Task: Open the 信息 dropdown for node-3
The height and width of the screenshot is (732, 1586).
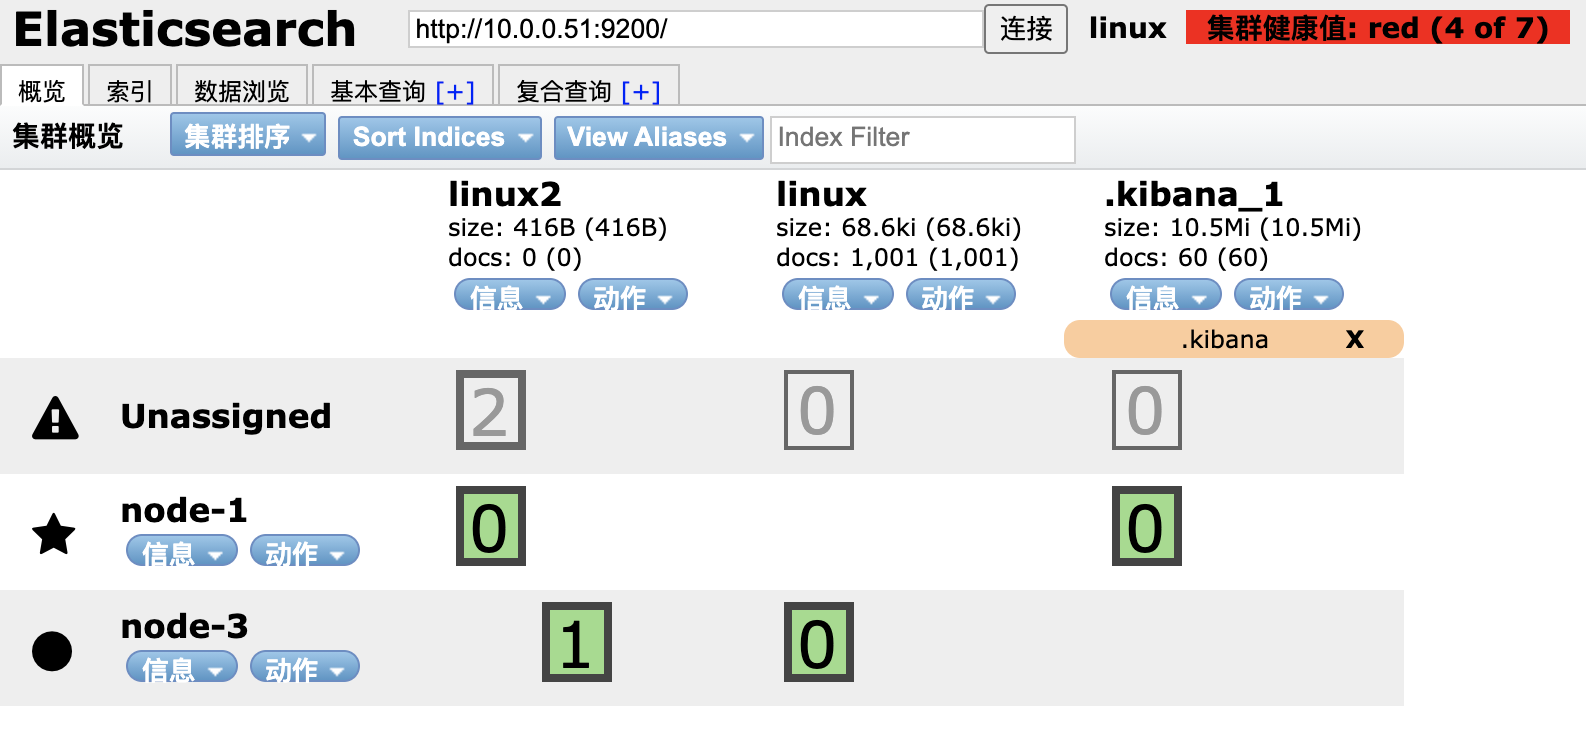Action: 182,667
